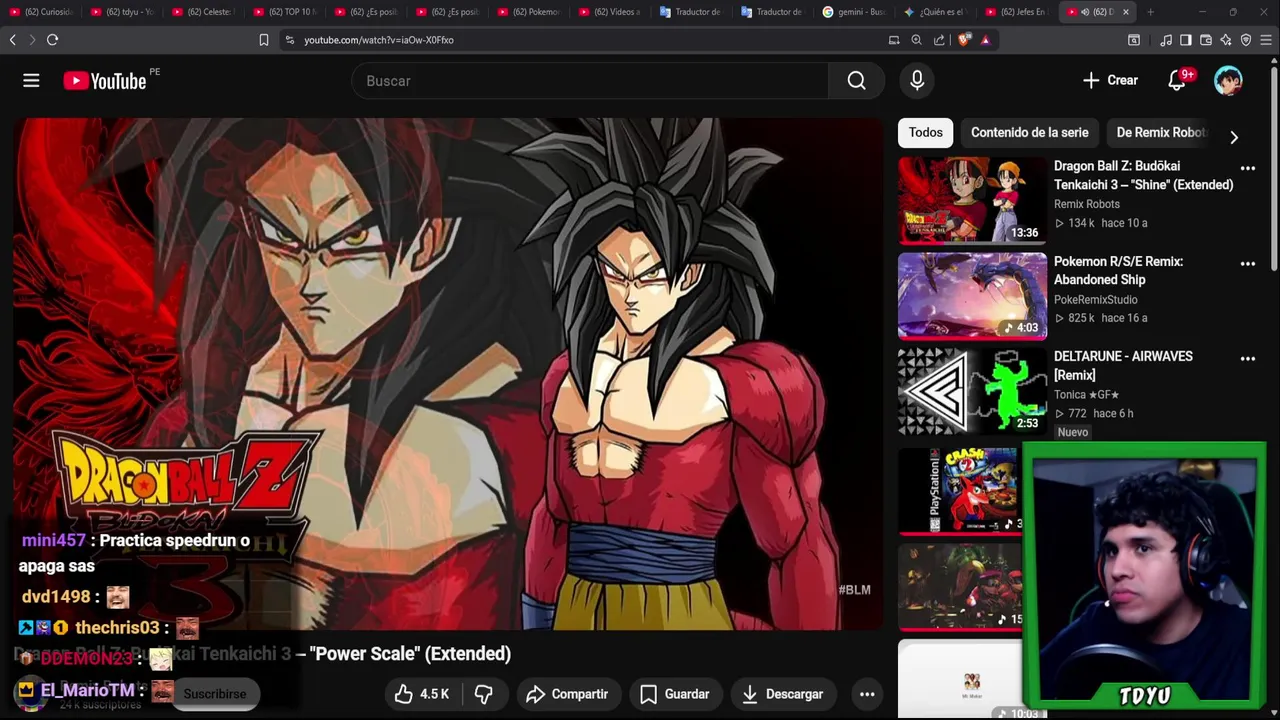Select the Contenido de la serie chip
Screen dimensions: 1280x720
tap(1029, 132)
